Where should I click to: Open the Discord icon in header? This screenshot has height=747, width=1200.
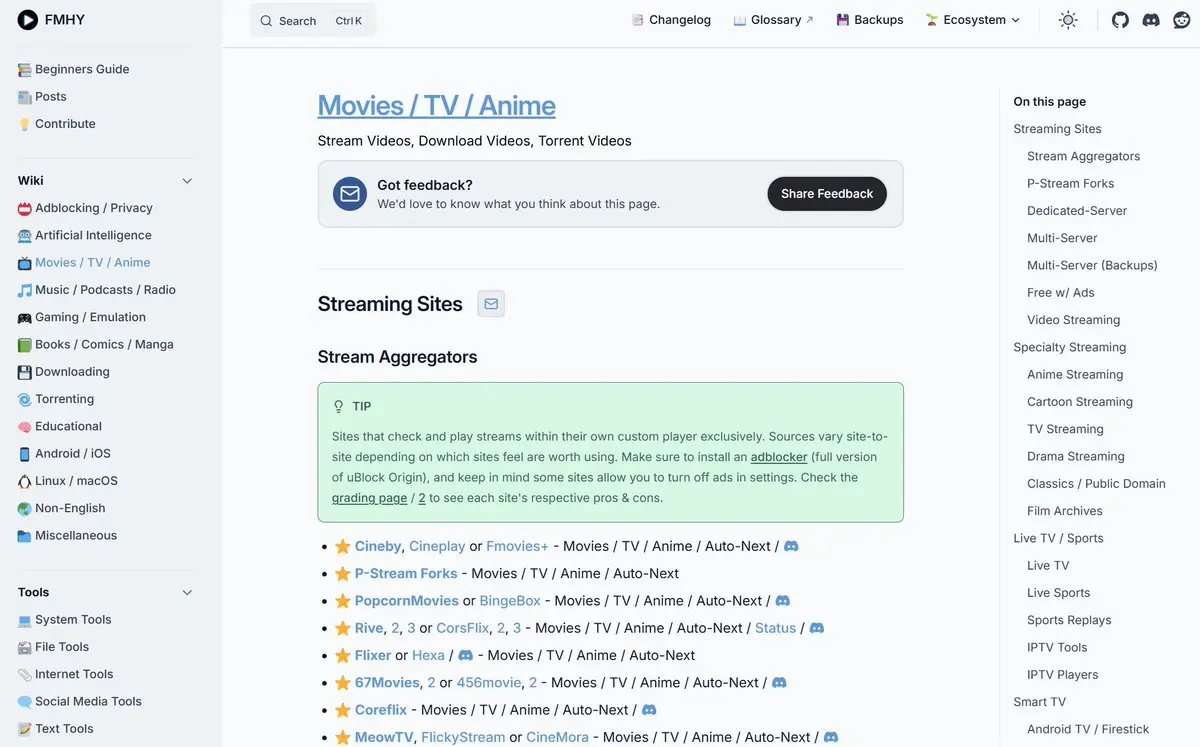(x=1151, y=20)
